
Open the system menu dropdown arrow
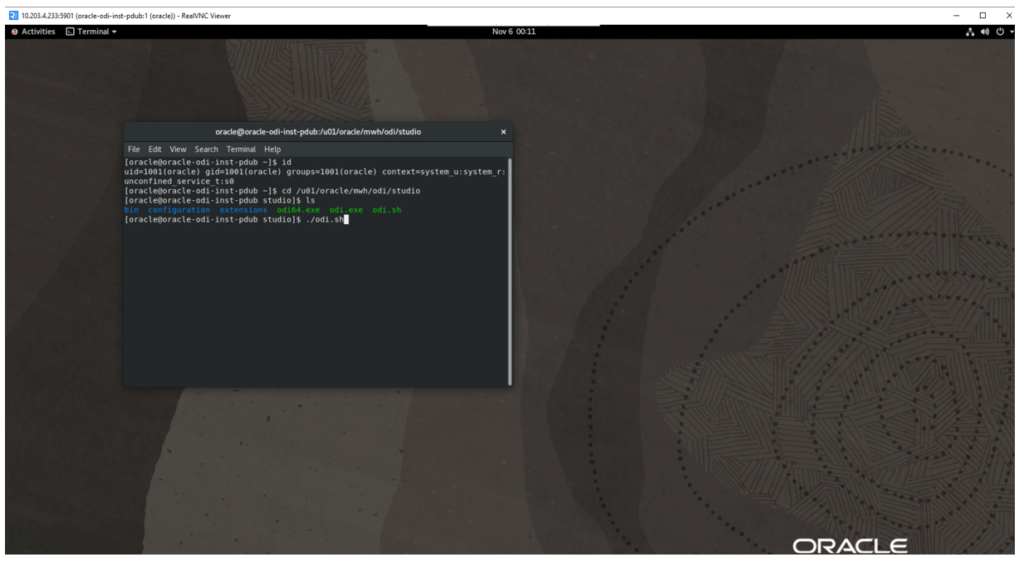pos(1012,32)
